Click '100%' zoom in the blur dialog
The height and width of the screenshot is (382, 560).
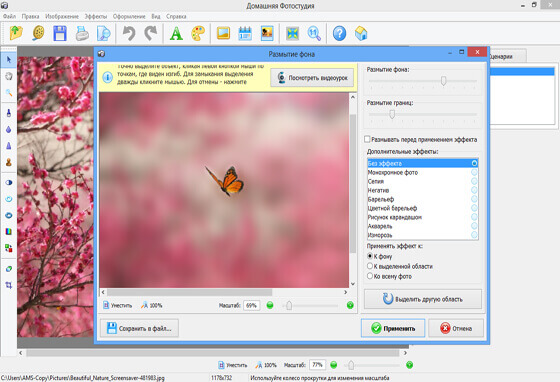tap(152, 305)
